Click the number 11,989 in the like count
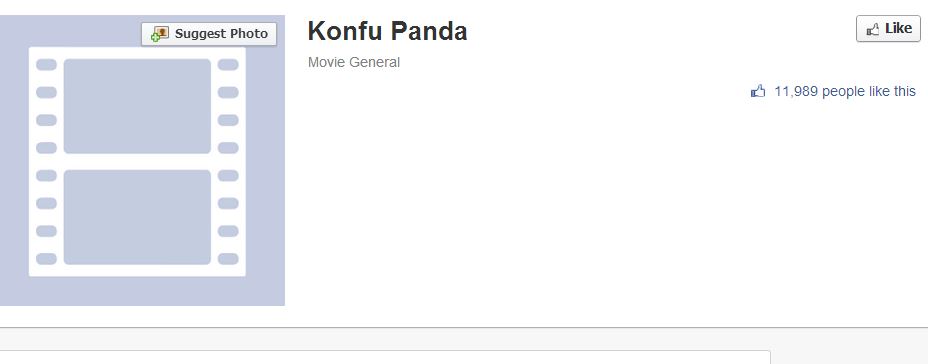 click(x=796, y=91)
